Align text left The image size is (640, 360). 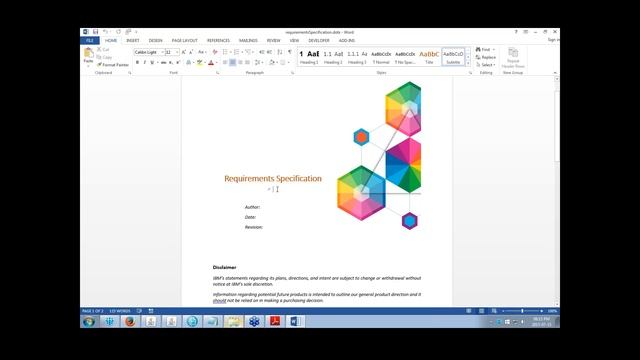click(225, 62)
